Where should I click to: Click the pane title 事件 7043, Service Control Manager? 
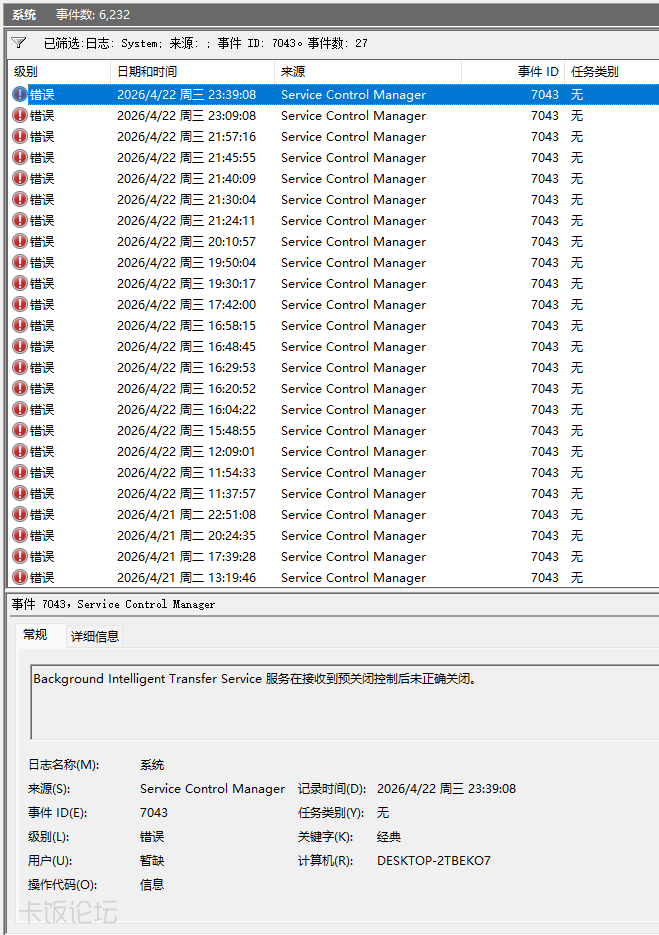[x=113, y=604]
